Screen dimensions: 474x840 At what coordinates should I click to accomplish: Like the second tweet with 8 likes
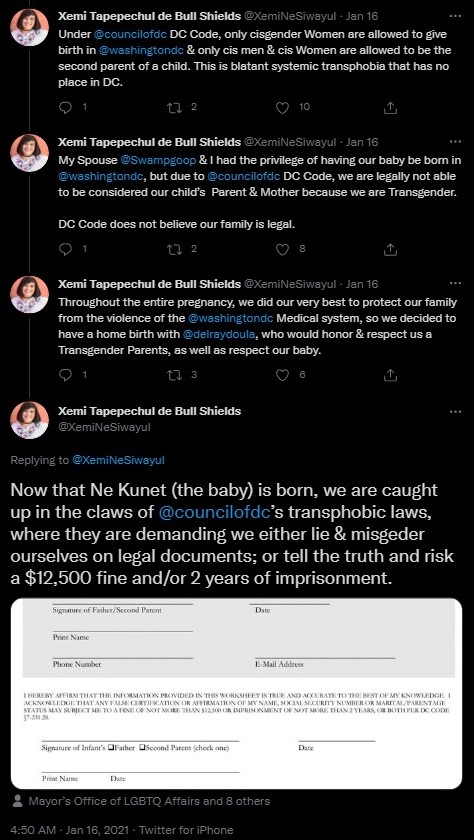282,249
